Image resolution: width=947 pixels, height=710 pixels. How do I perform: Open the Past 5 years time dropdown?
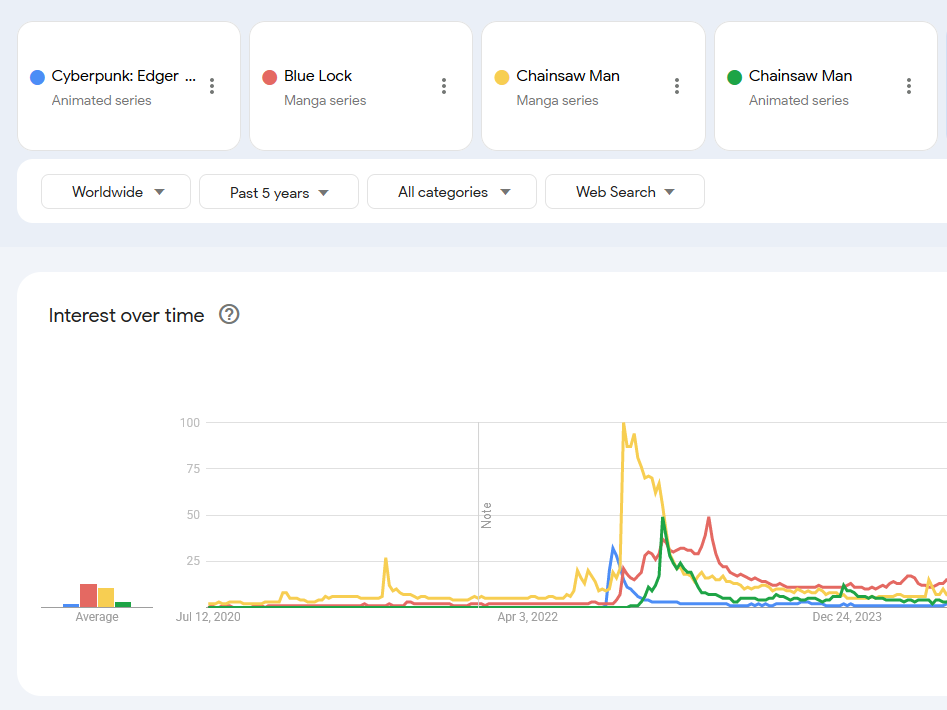[x=279, y=192]
